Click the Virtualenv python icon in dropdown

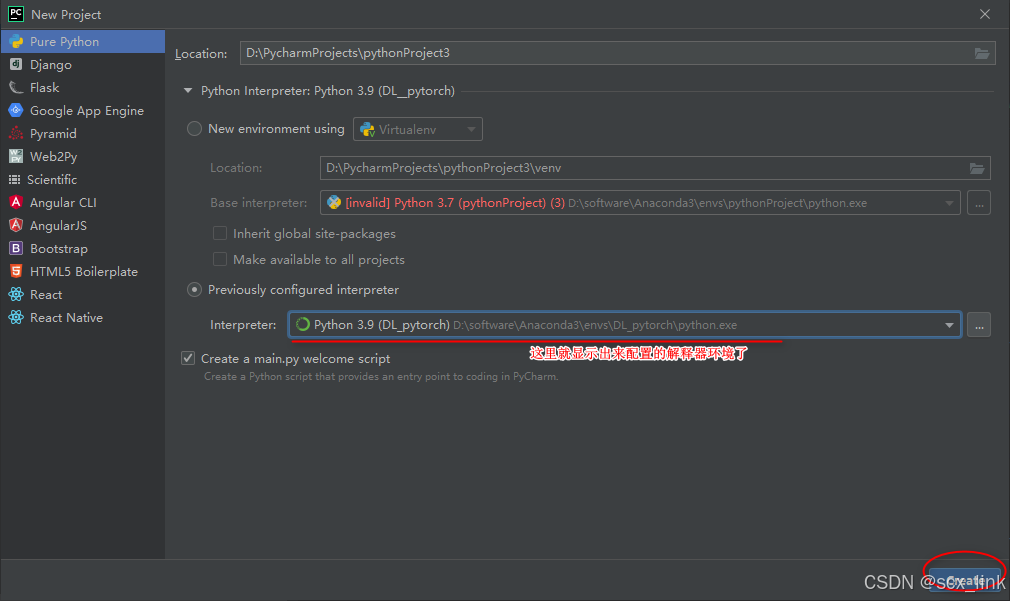[367, 129]
